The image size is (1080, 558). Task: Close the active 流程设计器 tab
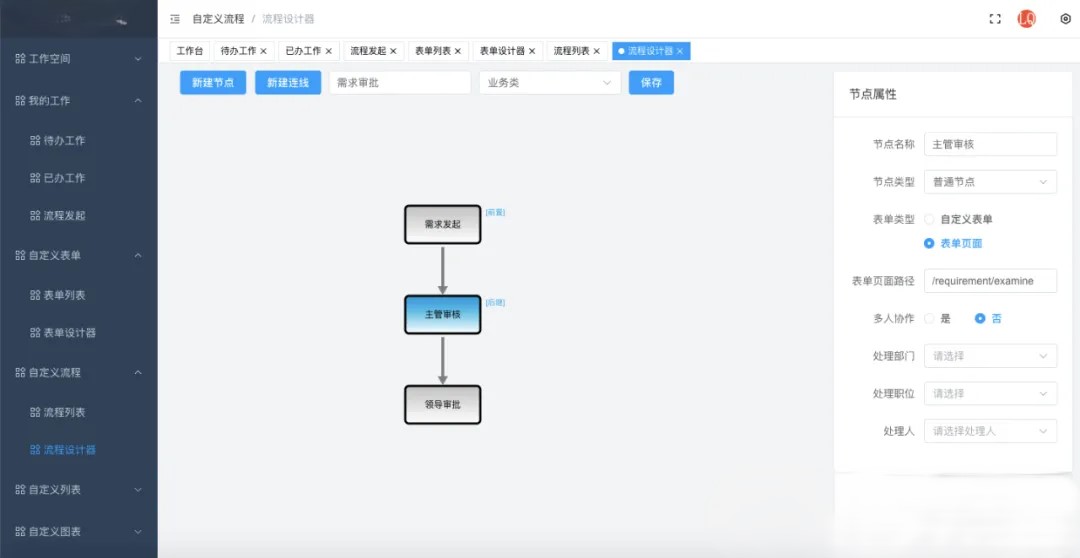point(681,51)
